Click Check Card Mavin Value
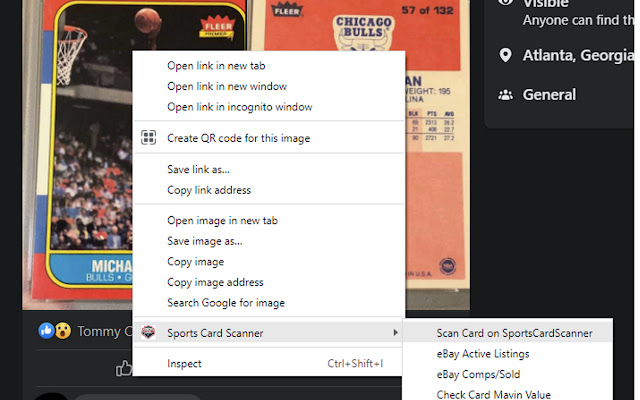 click(508, 394)
